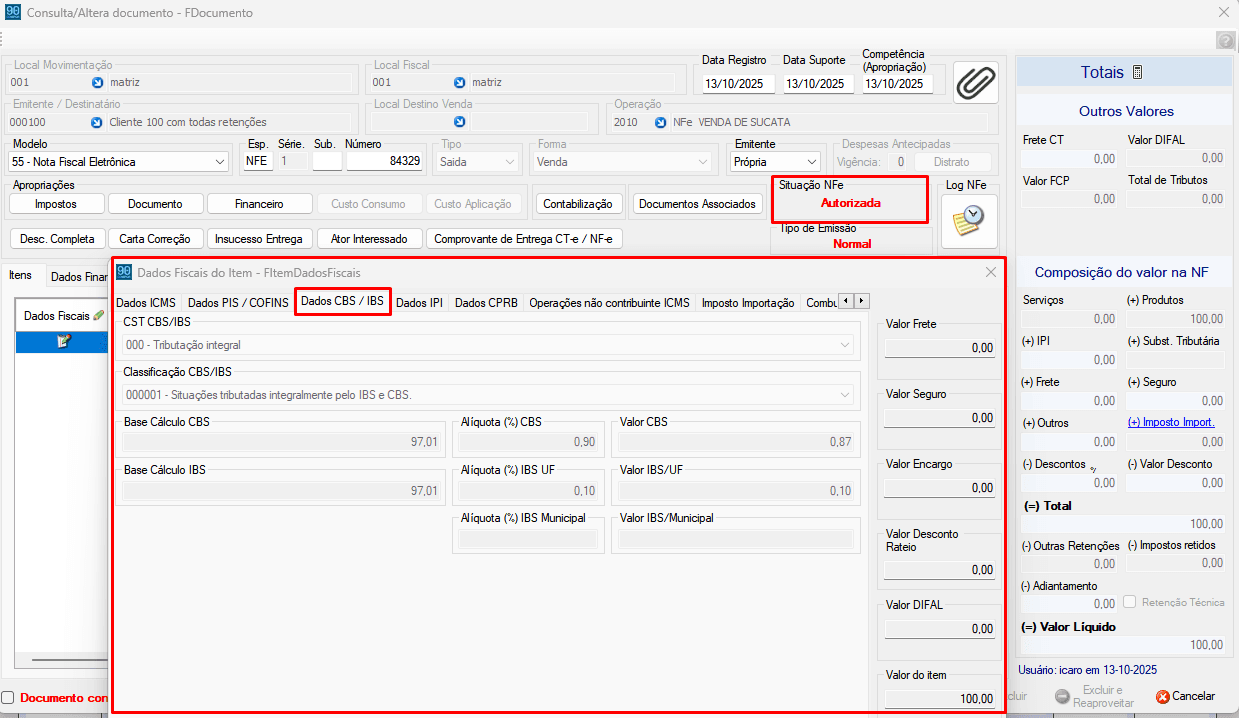Click the Insucesso Entrega button
Image resolution: width=1239 pixels, height=718 pixels.
(260, 239)
